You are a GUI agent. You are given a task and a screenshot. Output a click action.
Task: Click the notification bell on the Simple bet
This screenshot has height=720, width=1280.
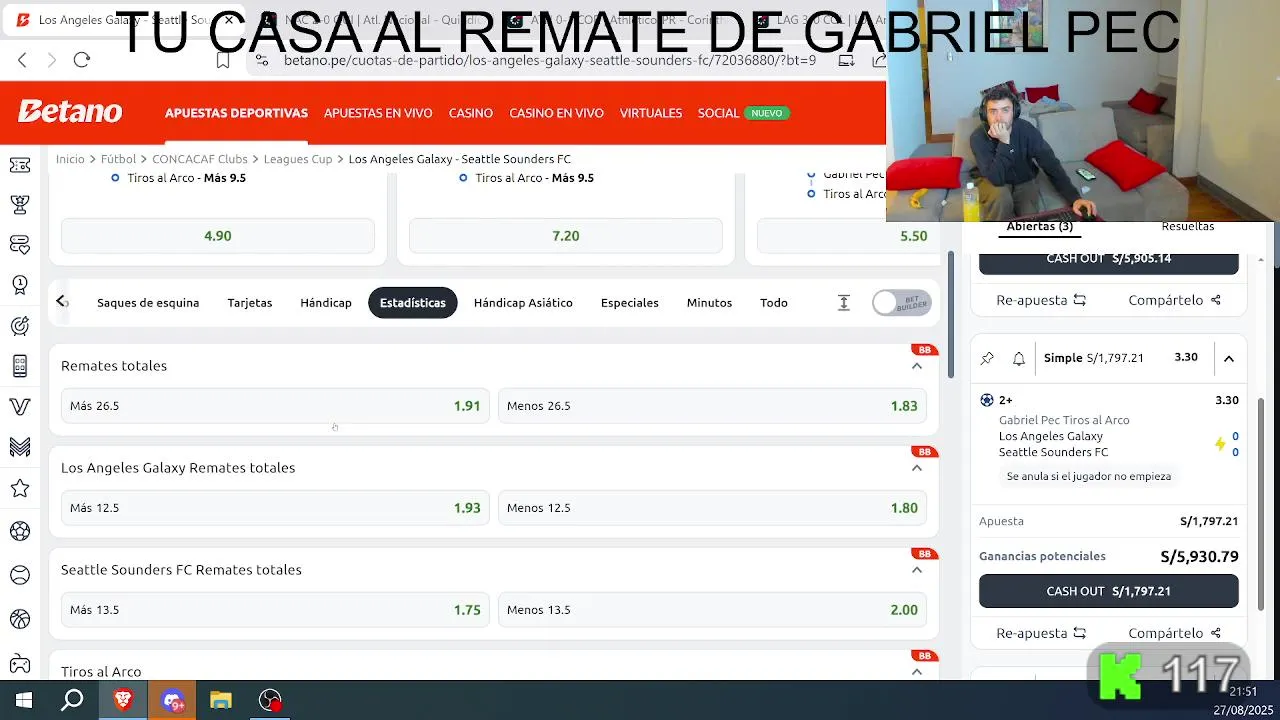point(1019,358)
